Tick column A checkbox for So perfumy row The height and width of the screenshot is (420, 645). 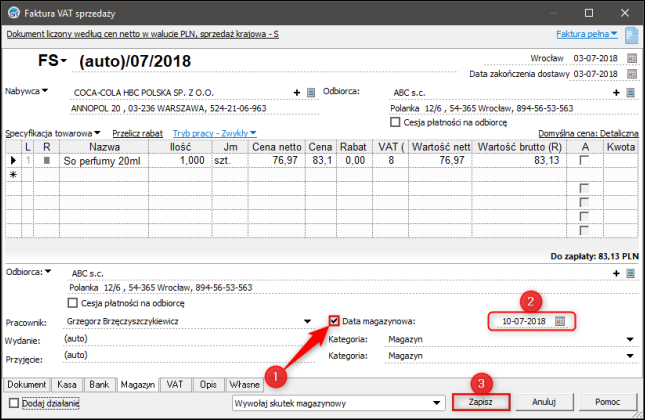coord(584,160)
